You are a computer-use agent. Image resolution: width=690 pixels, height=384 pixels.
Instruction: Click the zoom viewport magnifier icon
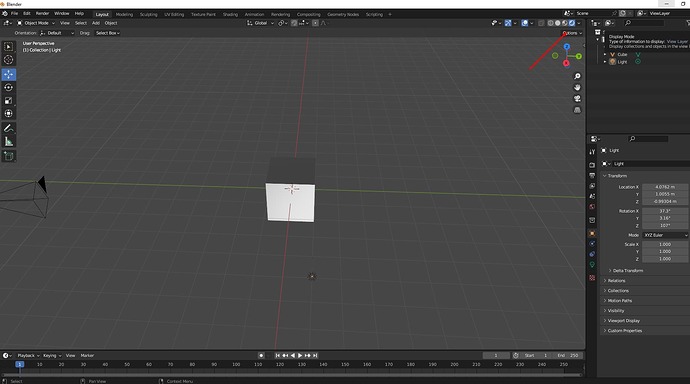tap(577, 77)
